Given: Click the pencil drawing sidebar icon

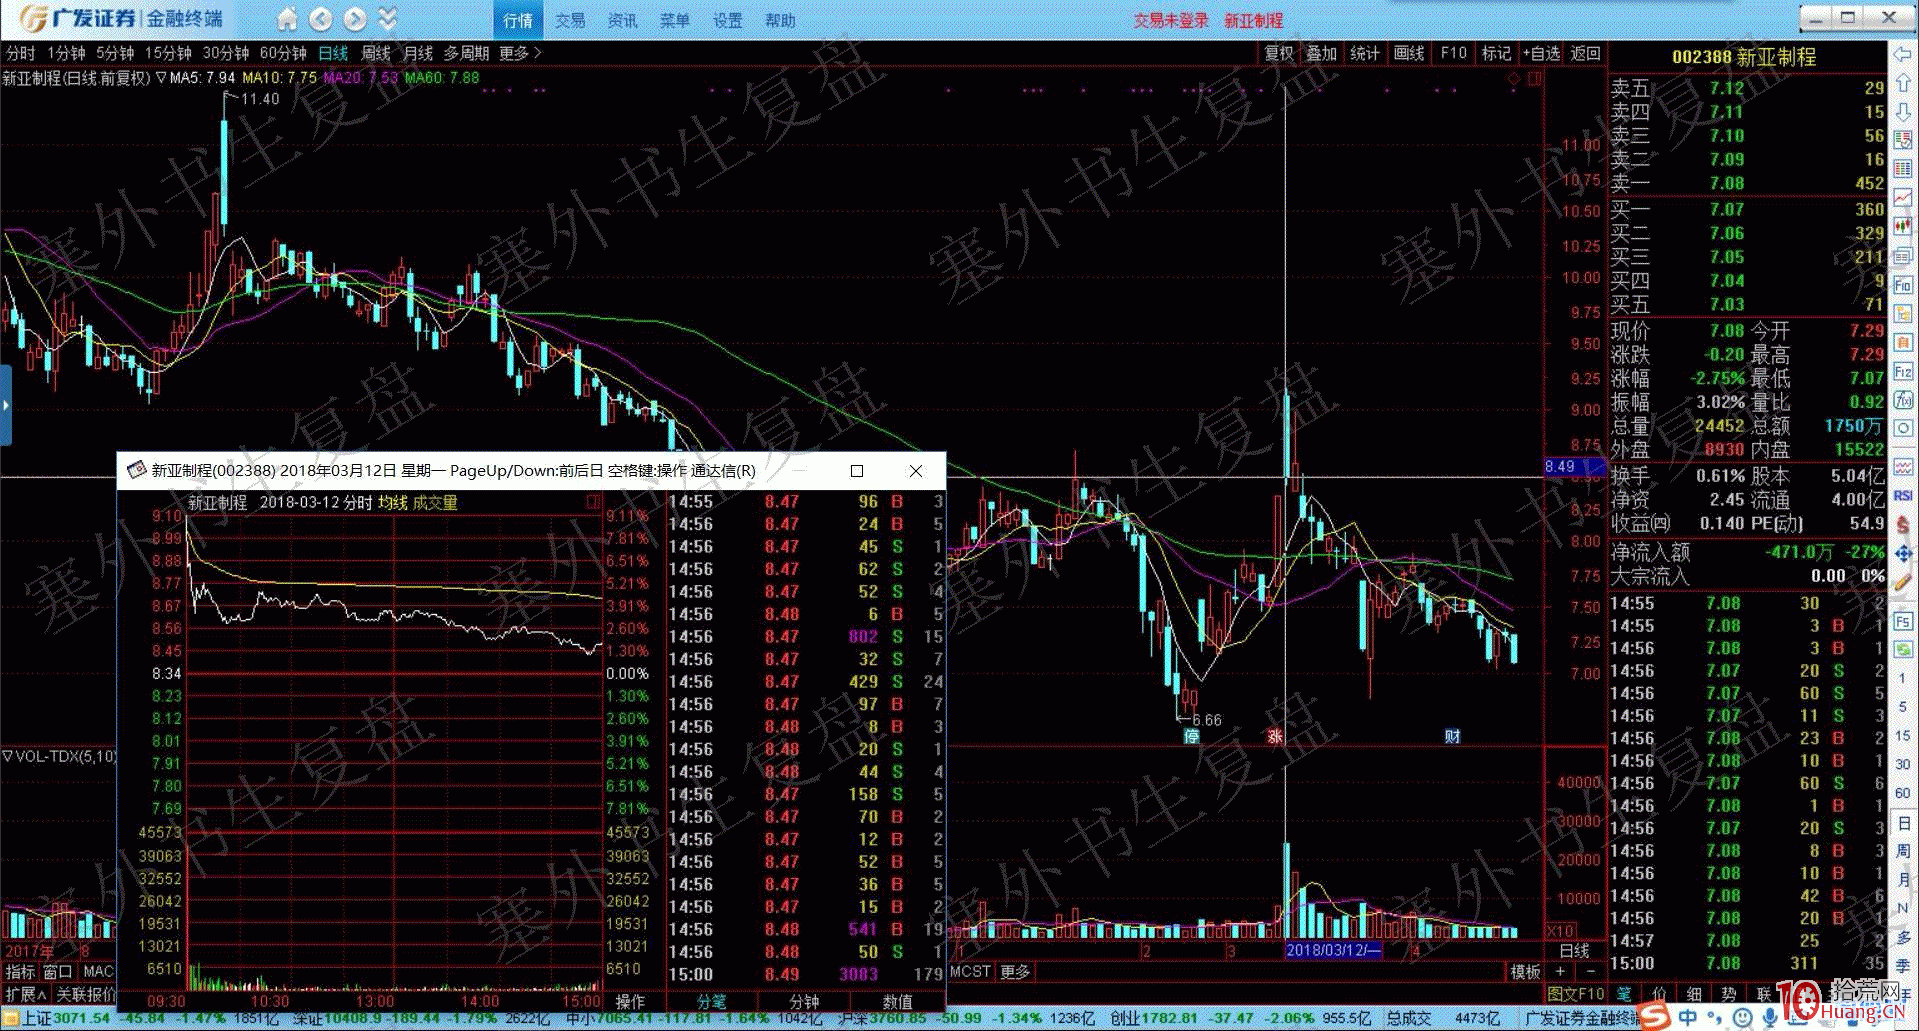Looking at the screenshot, I should click(x=1903, y=582).
